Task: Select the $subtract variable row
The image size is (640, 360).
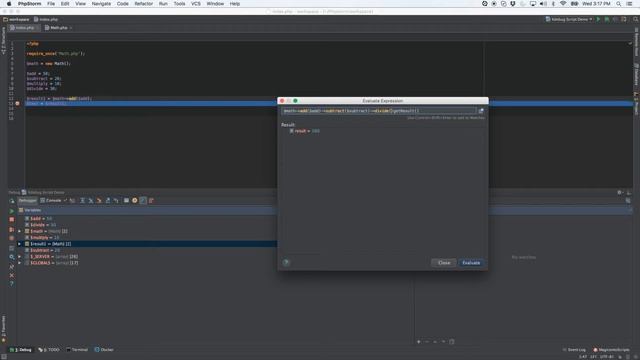Action: (x=42, y=250)
